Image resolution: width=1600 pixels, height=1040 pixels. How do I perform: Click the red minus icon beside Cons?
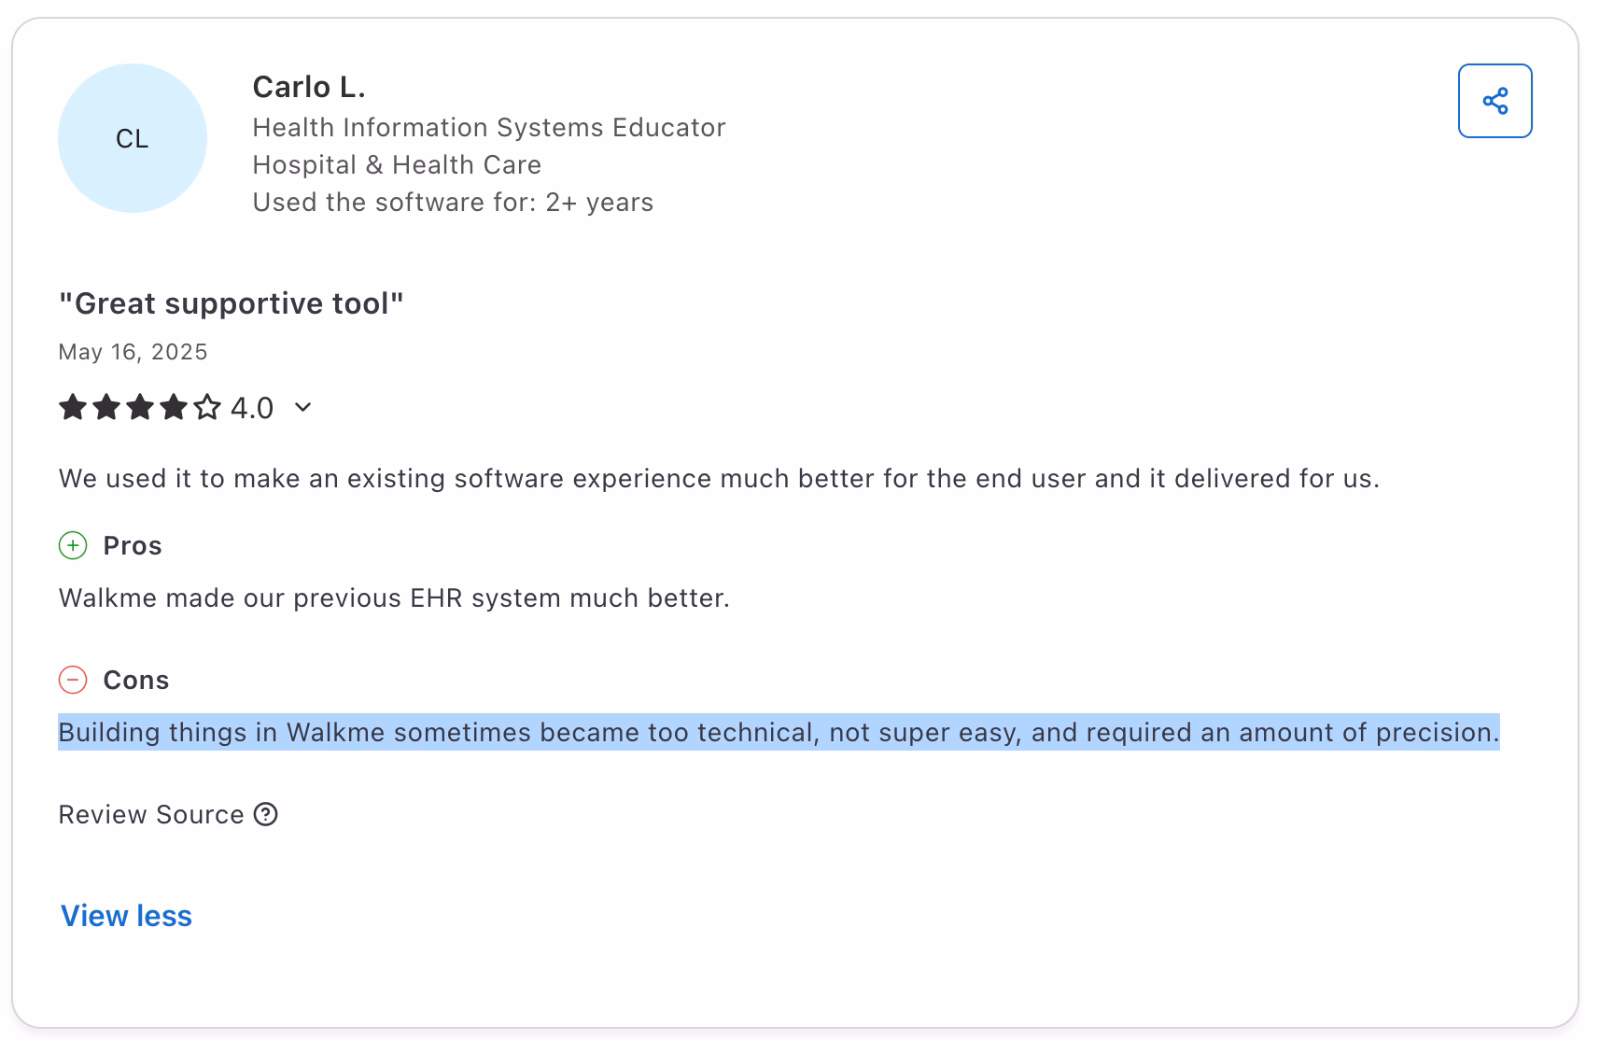tap(71, 680)
